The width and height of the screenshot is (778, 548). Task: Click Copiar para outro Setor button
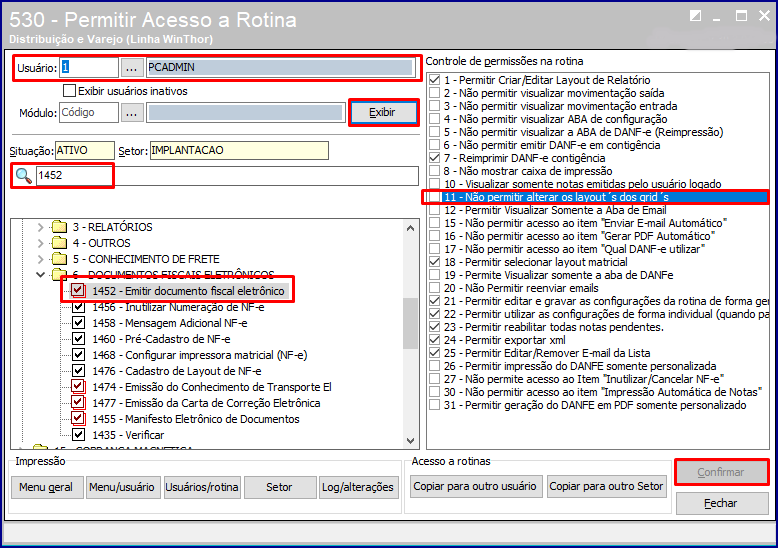tap(606, 486)
